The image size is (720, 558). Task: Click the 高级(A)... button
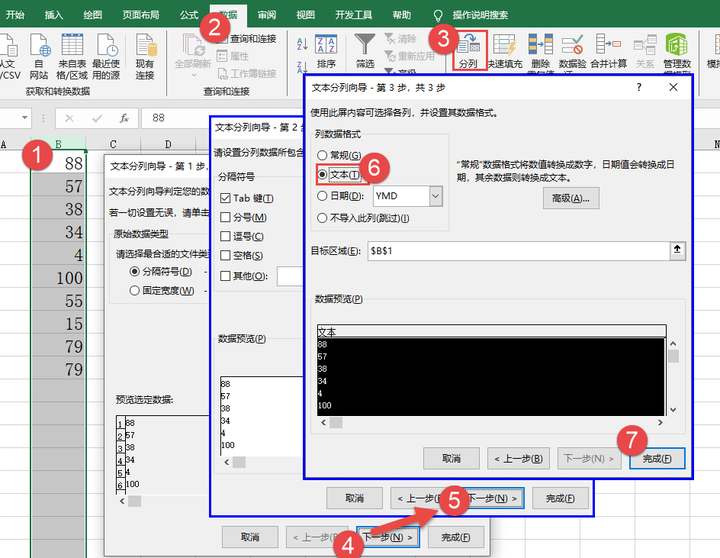click(x=571, y=198)
